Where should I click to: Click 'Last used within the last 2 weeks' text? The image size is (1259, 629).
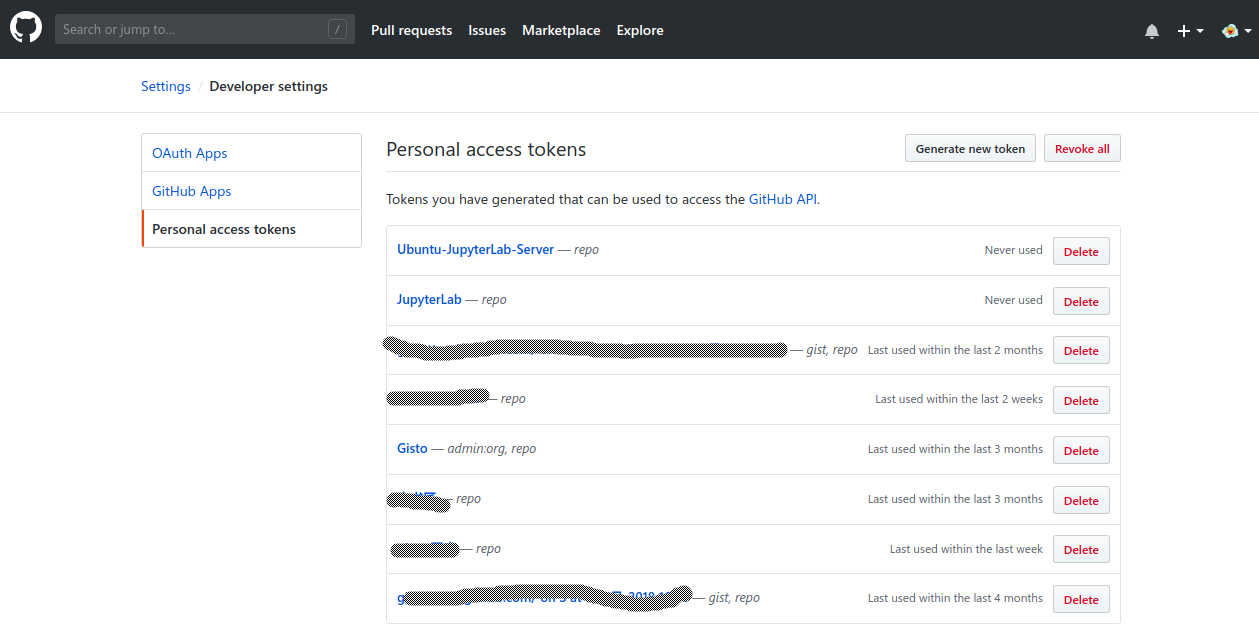pyautogui.click(x=959, y=399)
